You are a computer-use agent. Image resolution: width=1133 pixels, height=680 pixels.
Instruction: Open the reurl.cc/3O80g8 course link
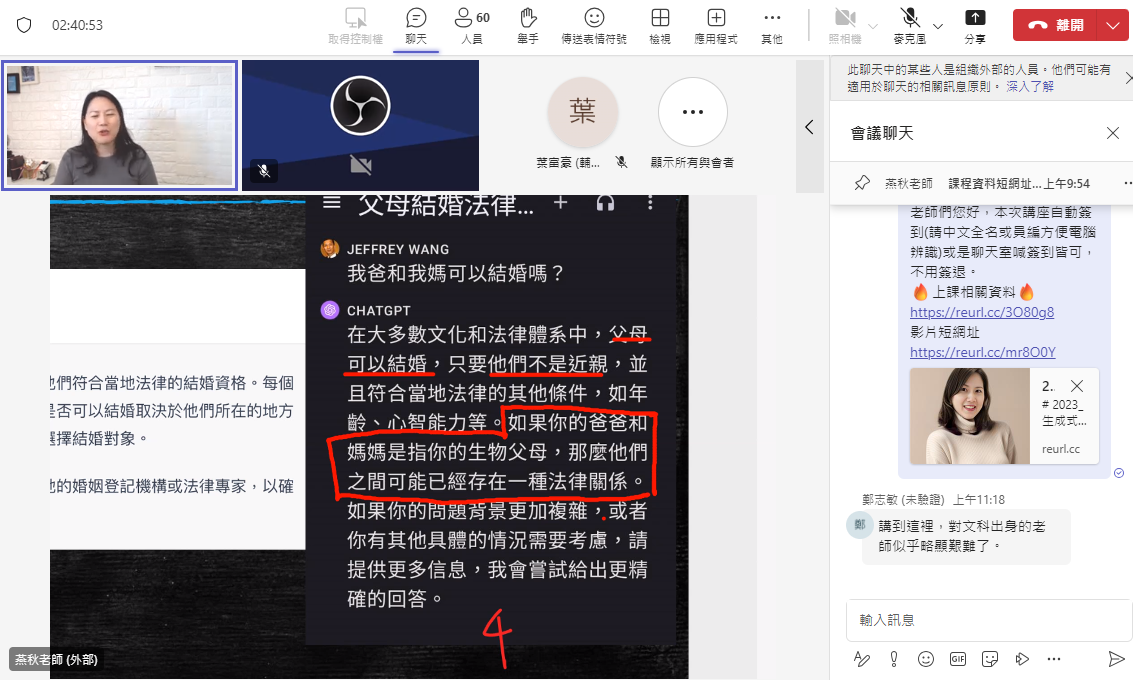982,312
